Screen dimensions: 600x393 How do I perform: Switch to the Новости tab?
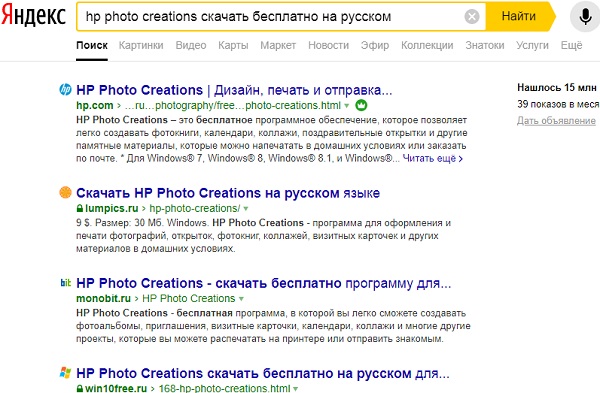(x=328, y=45)
